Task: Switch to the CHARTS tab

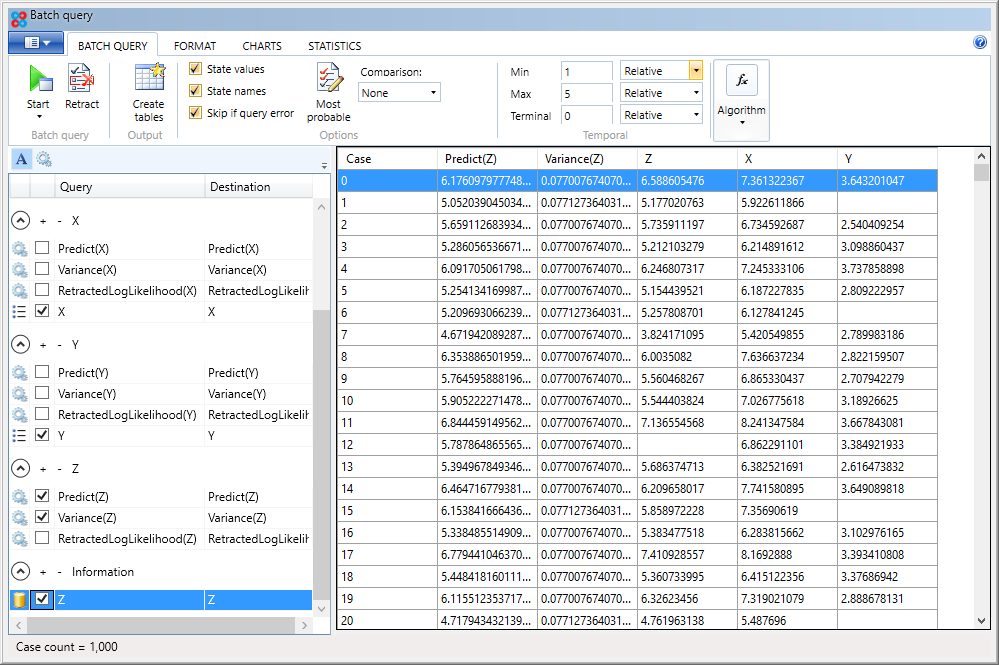Action: coord(261,45)
